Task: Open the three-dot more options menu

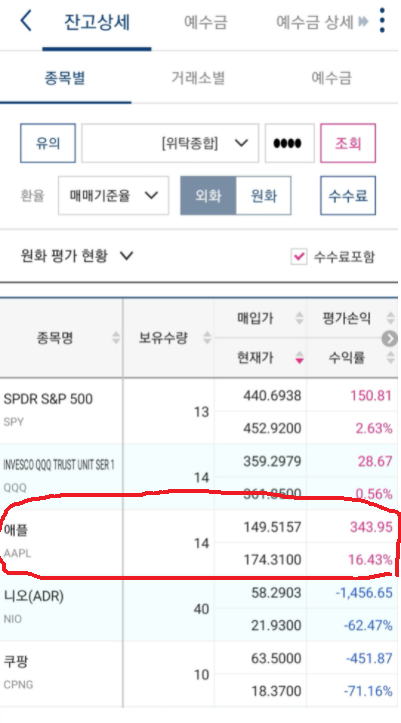Action: 382,21
